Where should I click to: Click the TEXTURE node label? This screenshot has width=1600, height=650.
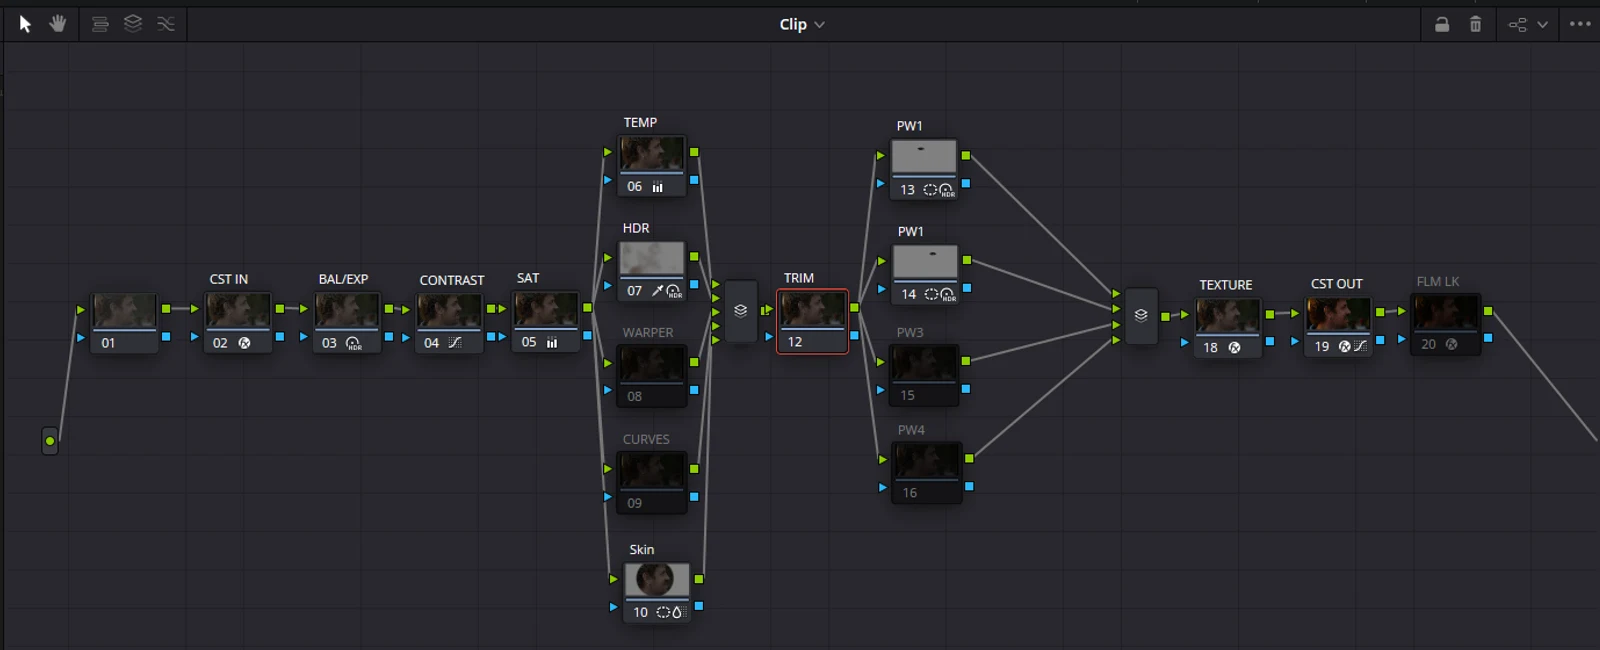tap(1226, 285)
